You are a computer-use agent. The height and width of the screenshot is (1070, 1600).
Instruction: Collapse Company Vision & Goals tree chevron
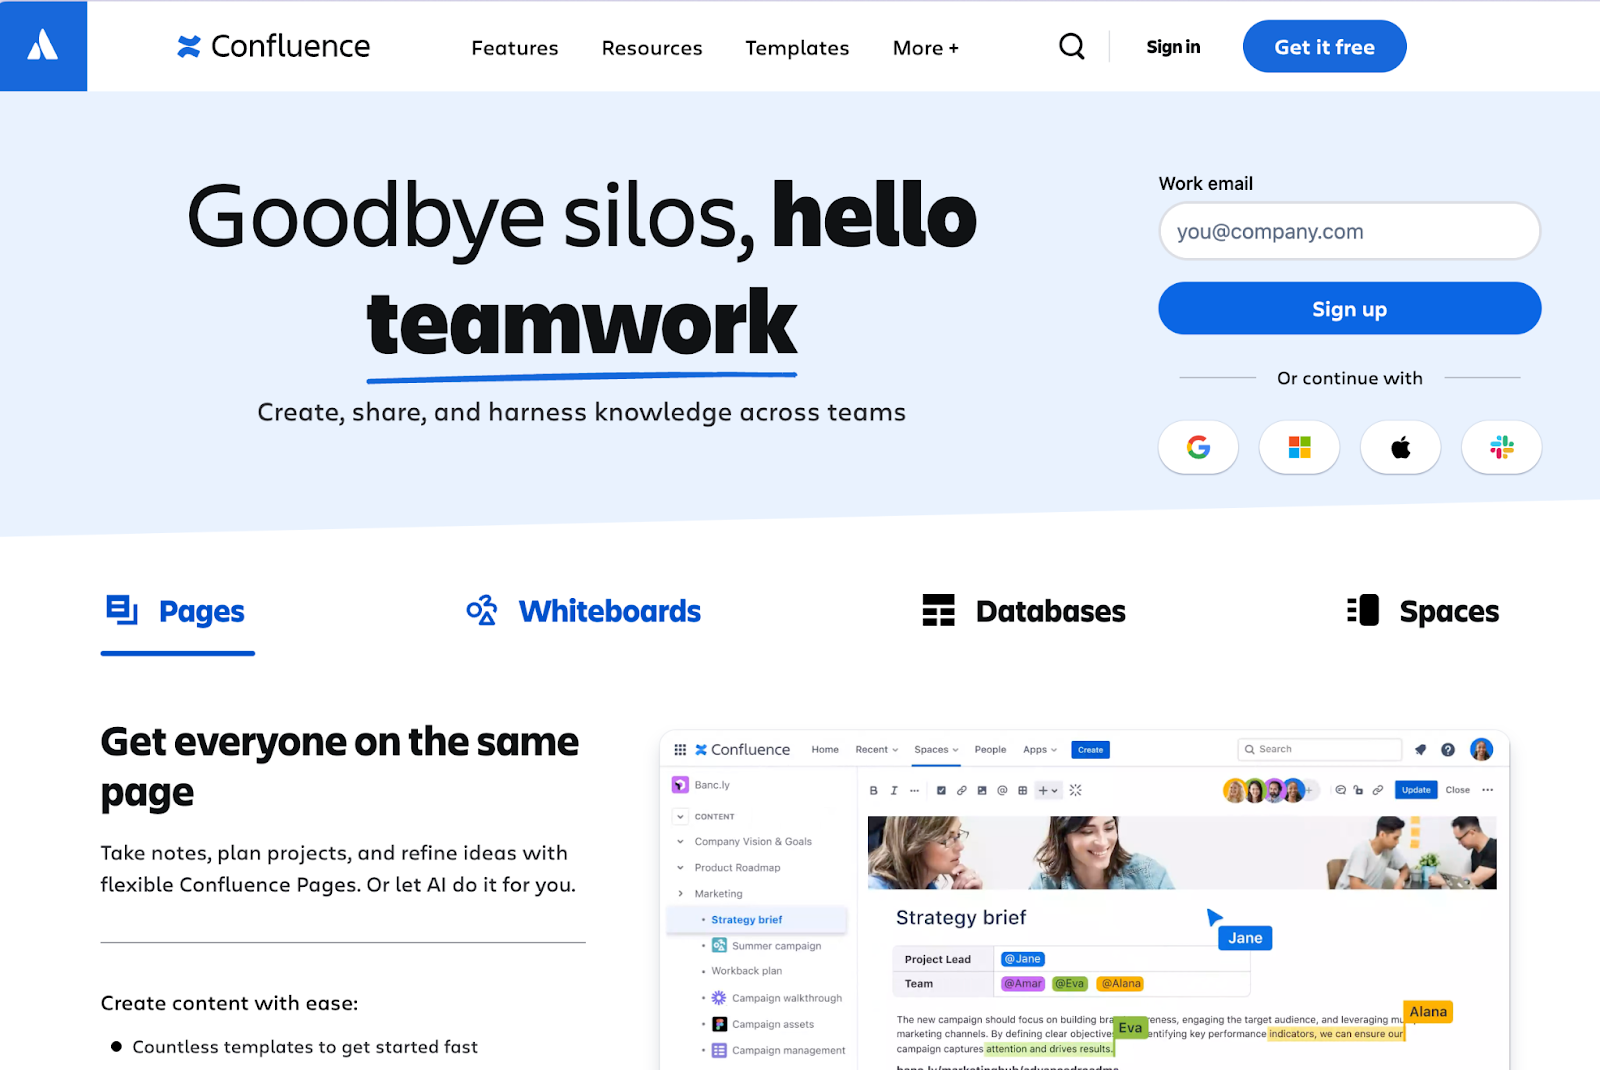pyautogui.click(x=680, y=841)
